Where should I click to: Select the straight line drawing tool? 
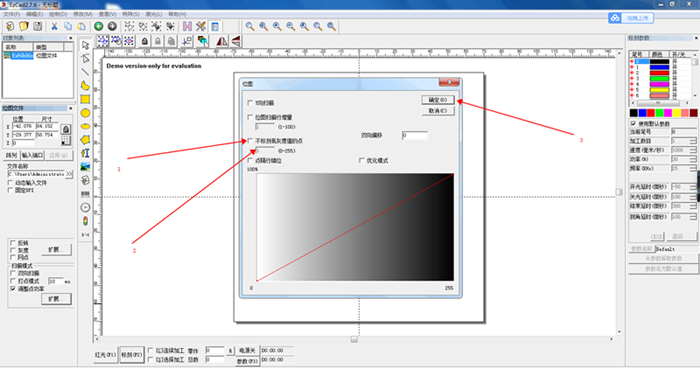(x=85, y=72)
